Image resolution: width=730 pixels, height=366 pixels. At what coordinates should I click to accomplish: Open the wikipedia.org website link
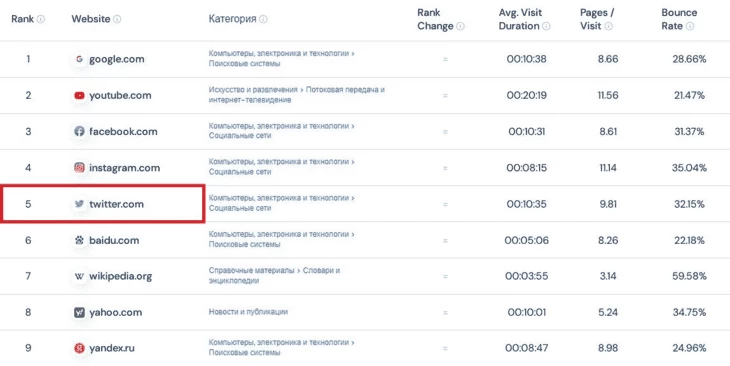[x=121, y=276]
